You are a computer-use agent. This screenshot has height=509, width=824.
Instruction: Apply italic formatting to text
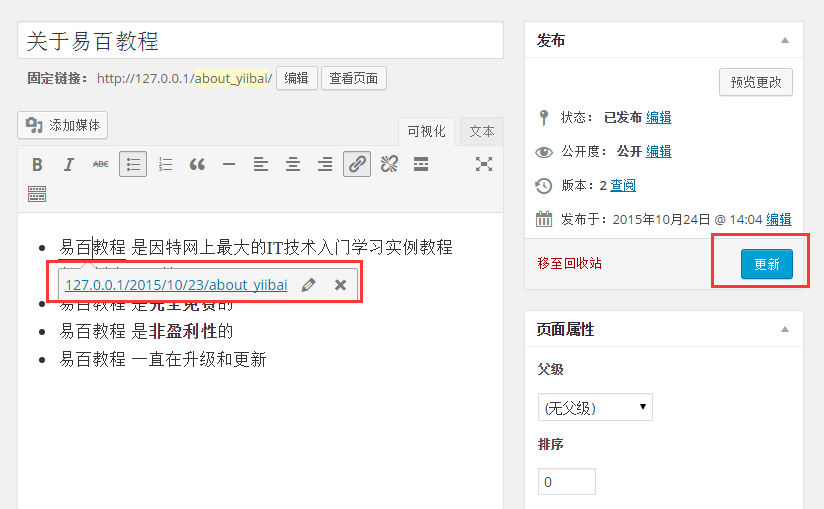[69, 165]
